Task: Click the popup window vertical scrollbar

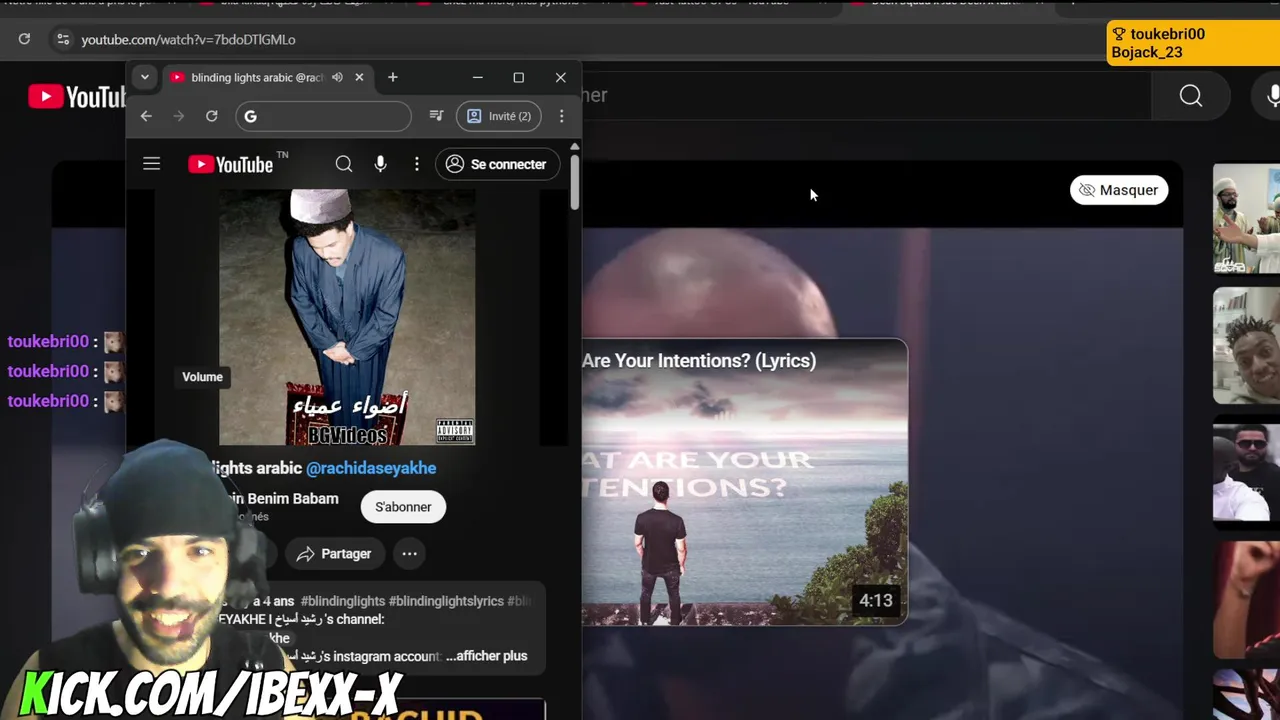Action: point(574,180)
